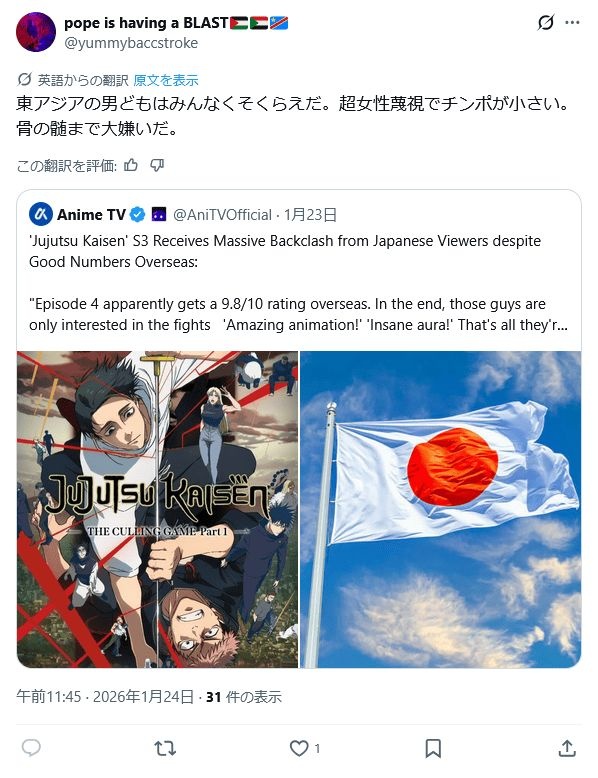Click the affiliate badge next to Anime TV
The height and width of the screenshot is (778, 598).
pyautogui.click(x=158, y=214)
